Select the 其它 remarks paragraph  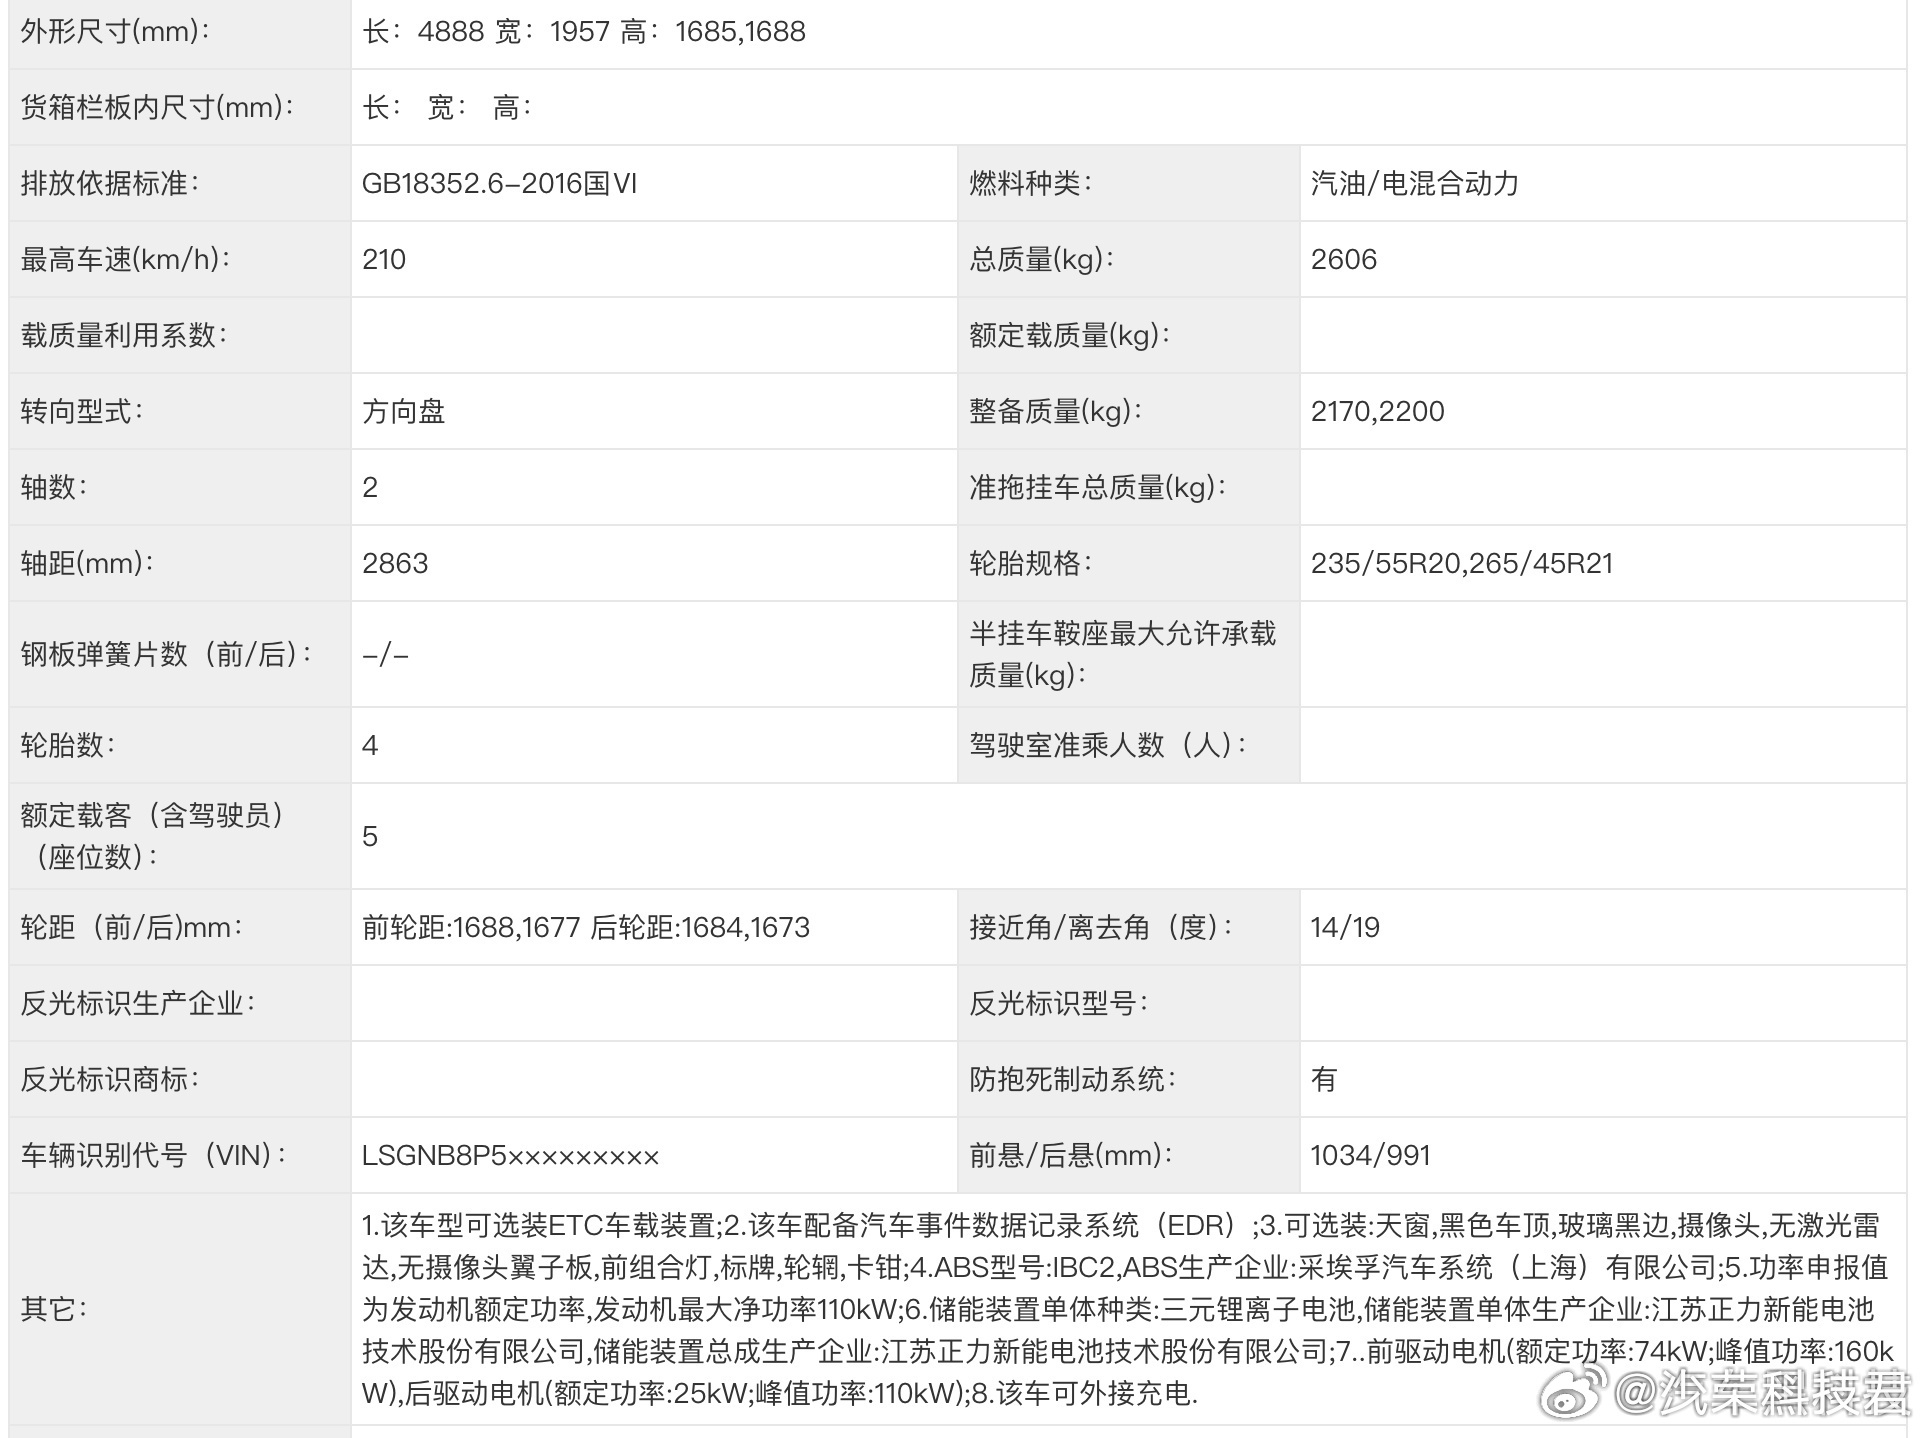click(1128, 1309)
